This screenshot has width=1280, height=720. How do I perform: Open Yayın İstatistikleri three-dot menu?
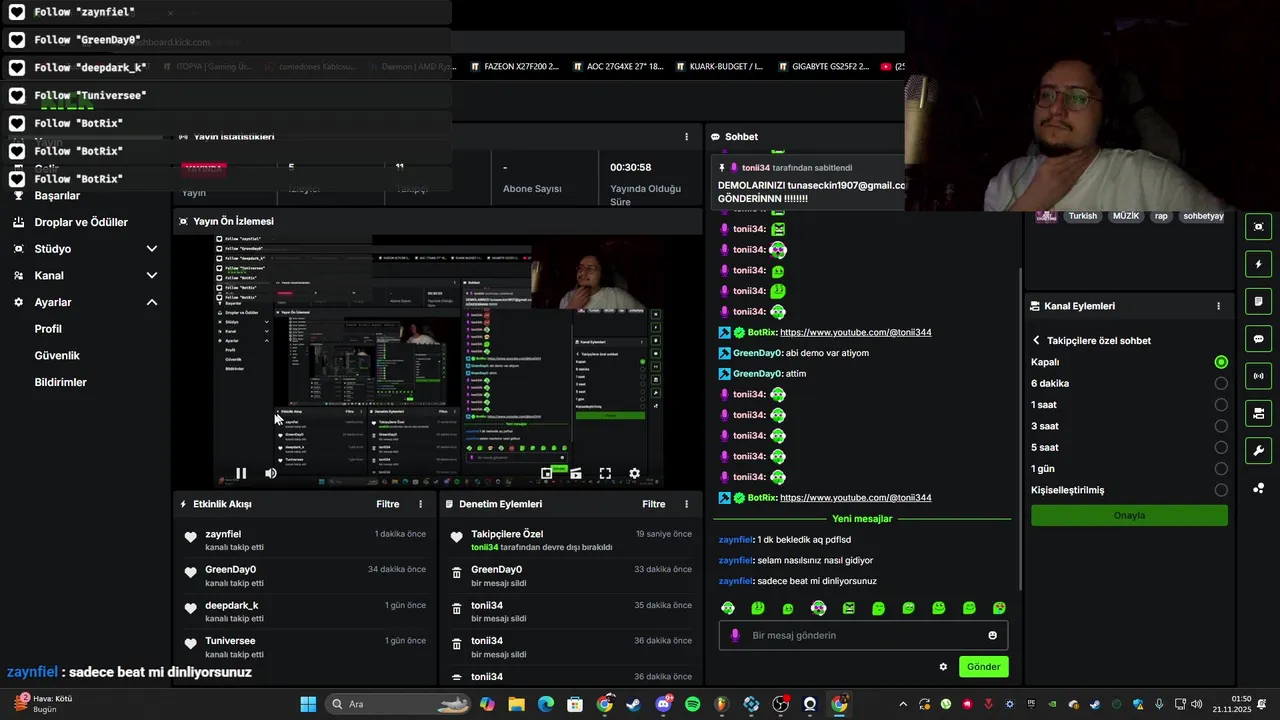[x=686, y=137]
